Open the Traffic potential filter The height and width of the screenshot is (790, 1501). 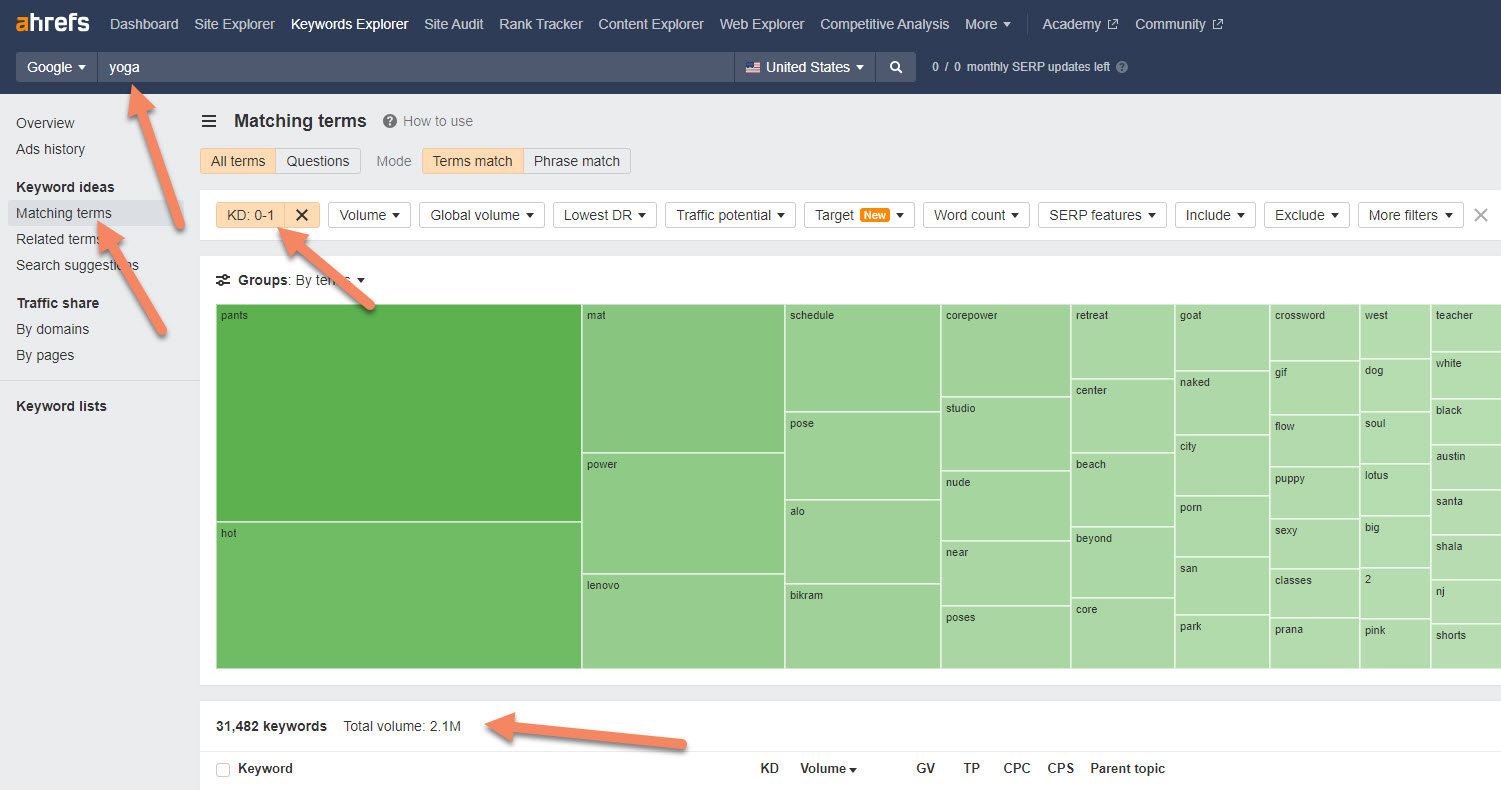point(731,215)
